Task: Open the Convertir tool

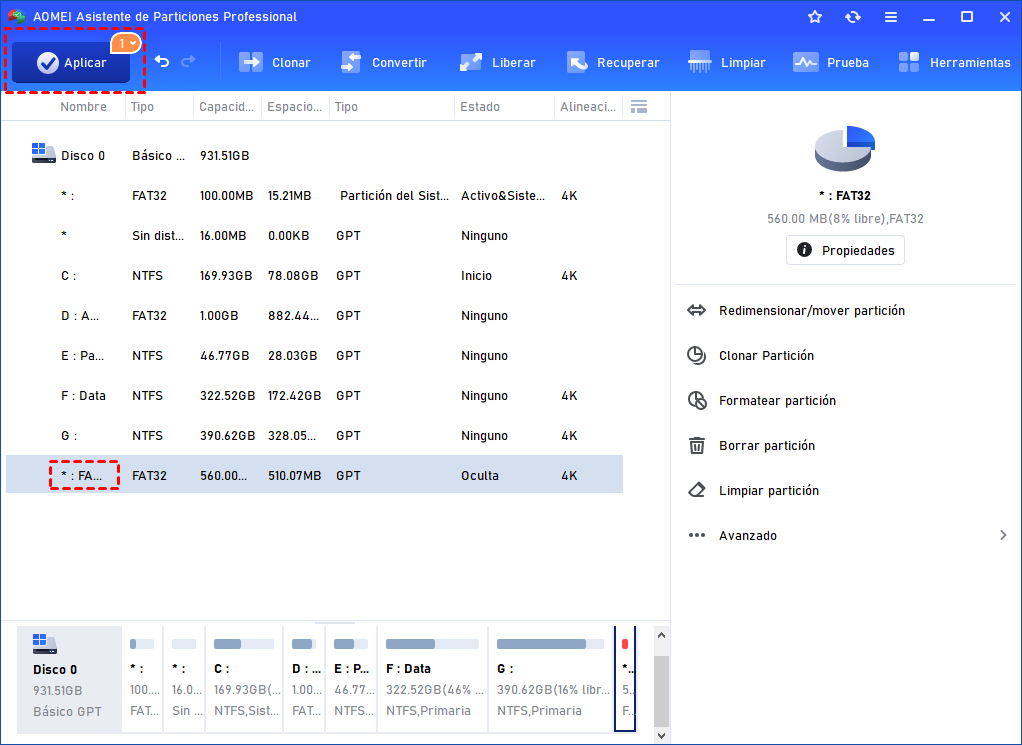Action: [383, 63]
